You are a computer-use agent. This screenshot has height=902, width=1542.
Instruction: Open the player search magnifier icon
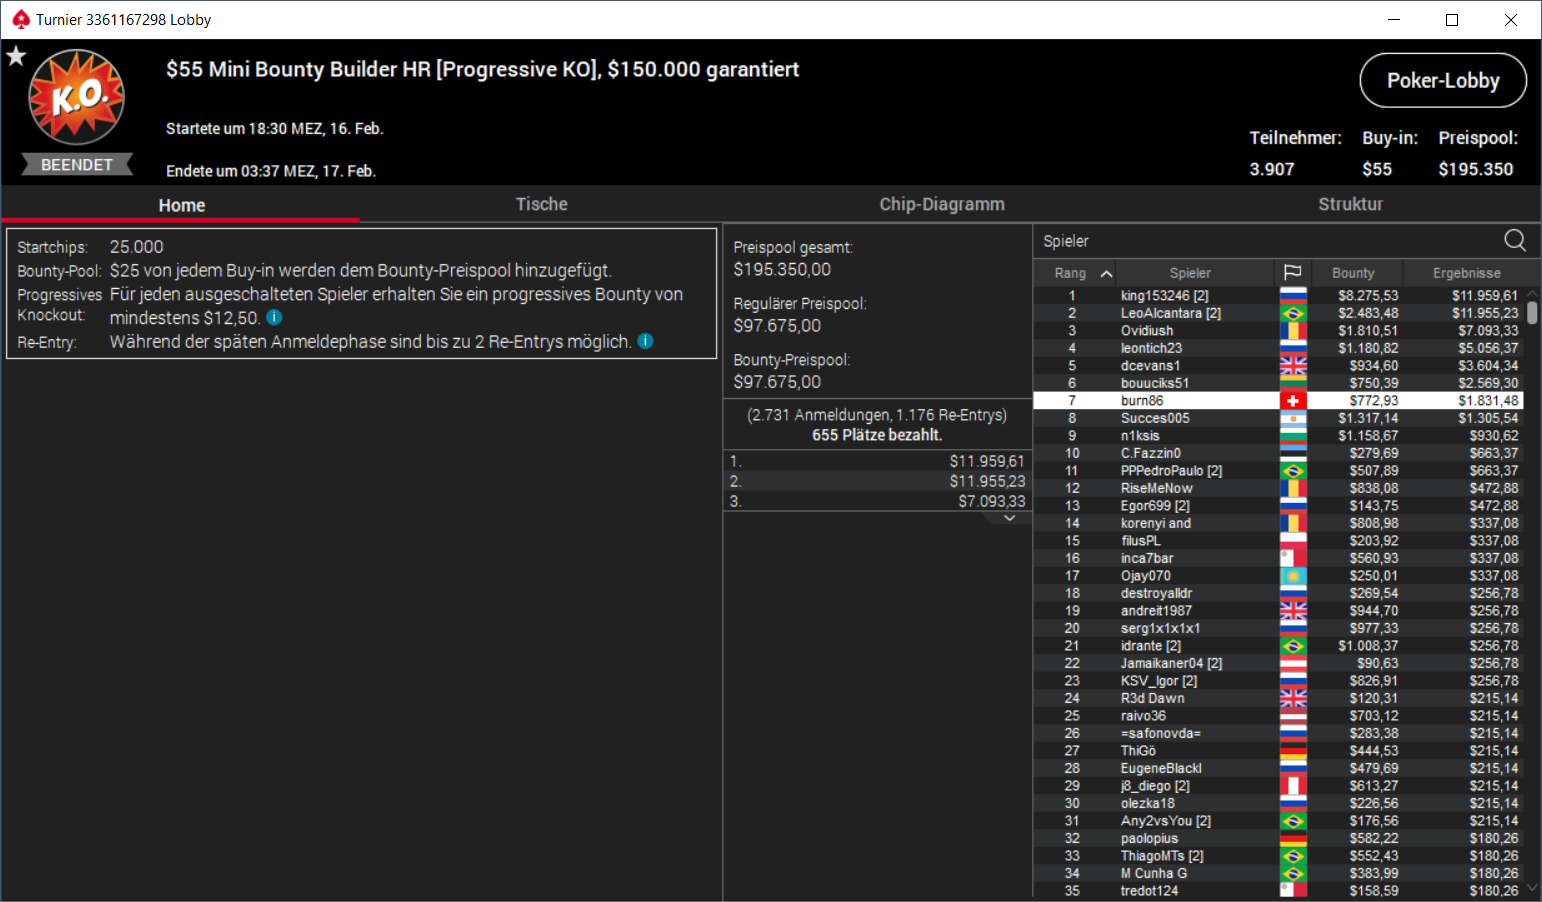pyautogui.click(x=1515, y=240)
